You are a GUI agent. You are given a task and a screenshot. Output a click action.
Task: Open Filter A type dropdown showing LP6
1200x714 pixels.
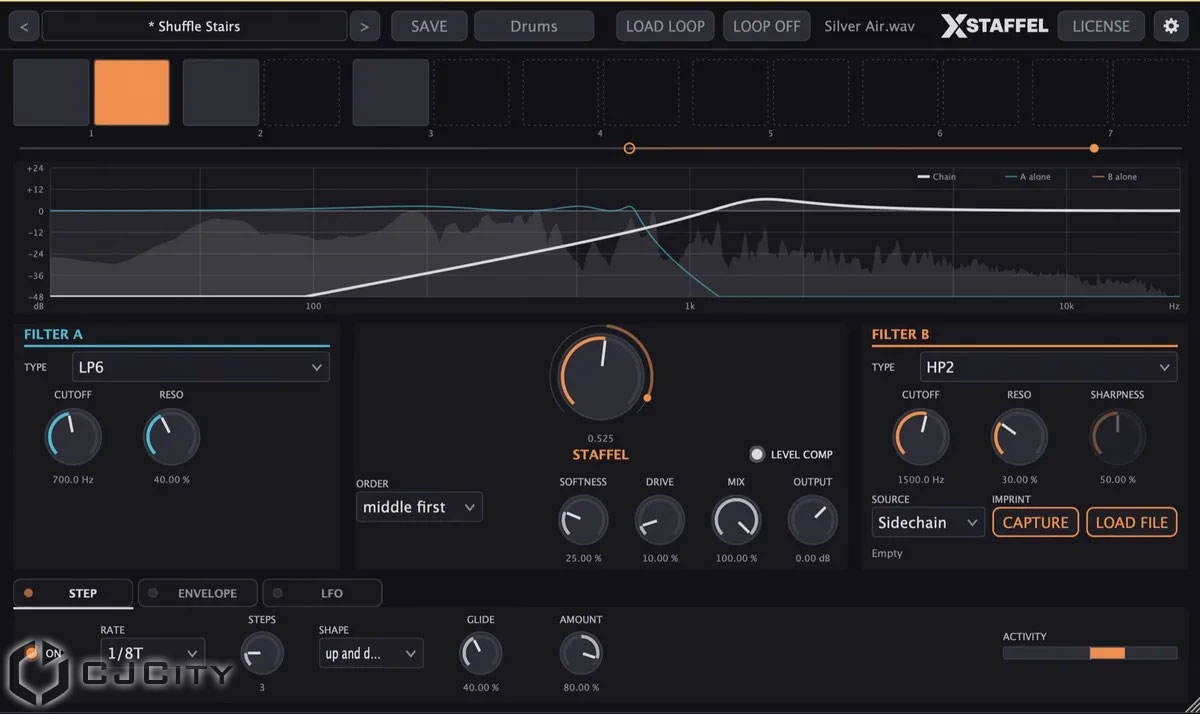click(201, 367)
